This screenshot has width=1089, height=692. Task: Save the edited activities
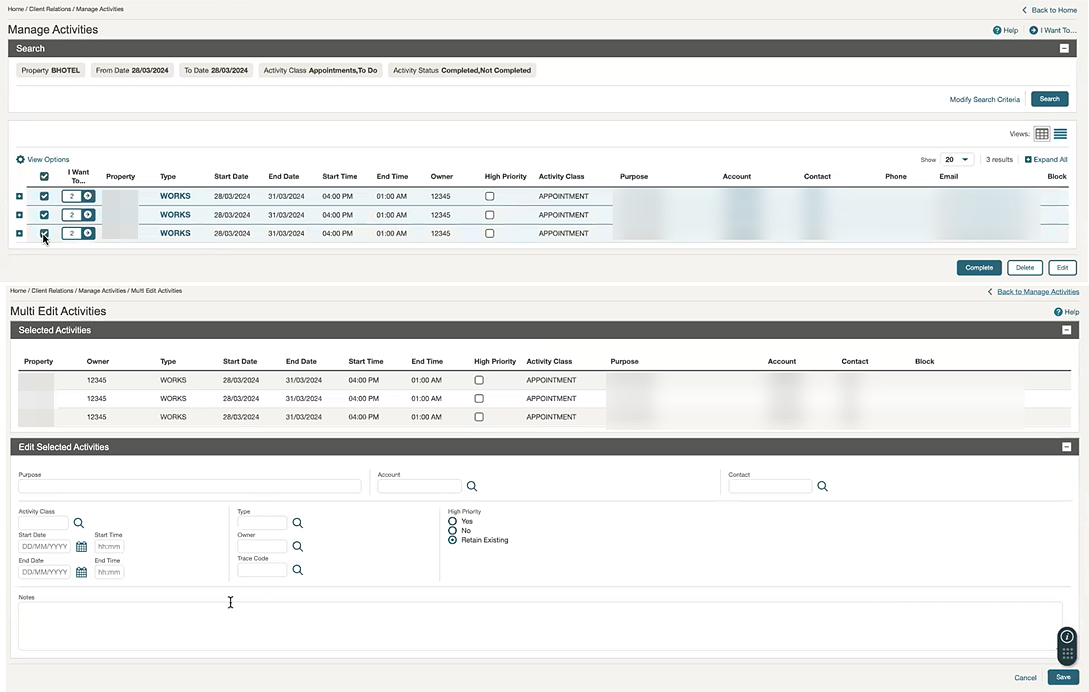[x=1062, y=677]
